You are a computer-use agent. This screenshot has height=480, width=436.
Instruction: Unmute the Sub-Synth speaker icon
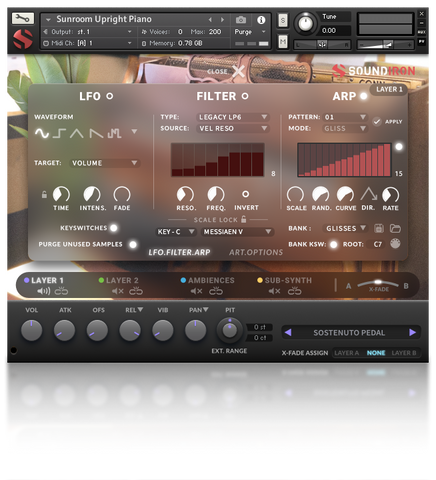(274, 291)
